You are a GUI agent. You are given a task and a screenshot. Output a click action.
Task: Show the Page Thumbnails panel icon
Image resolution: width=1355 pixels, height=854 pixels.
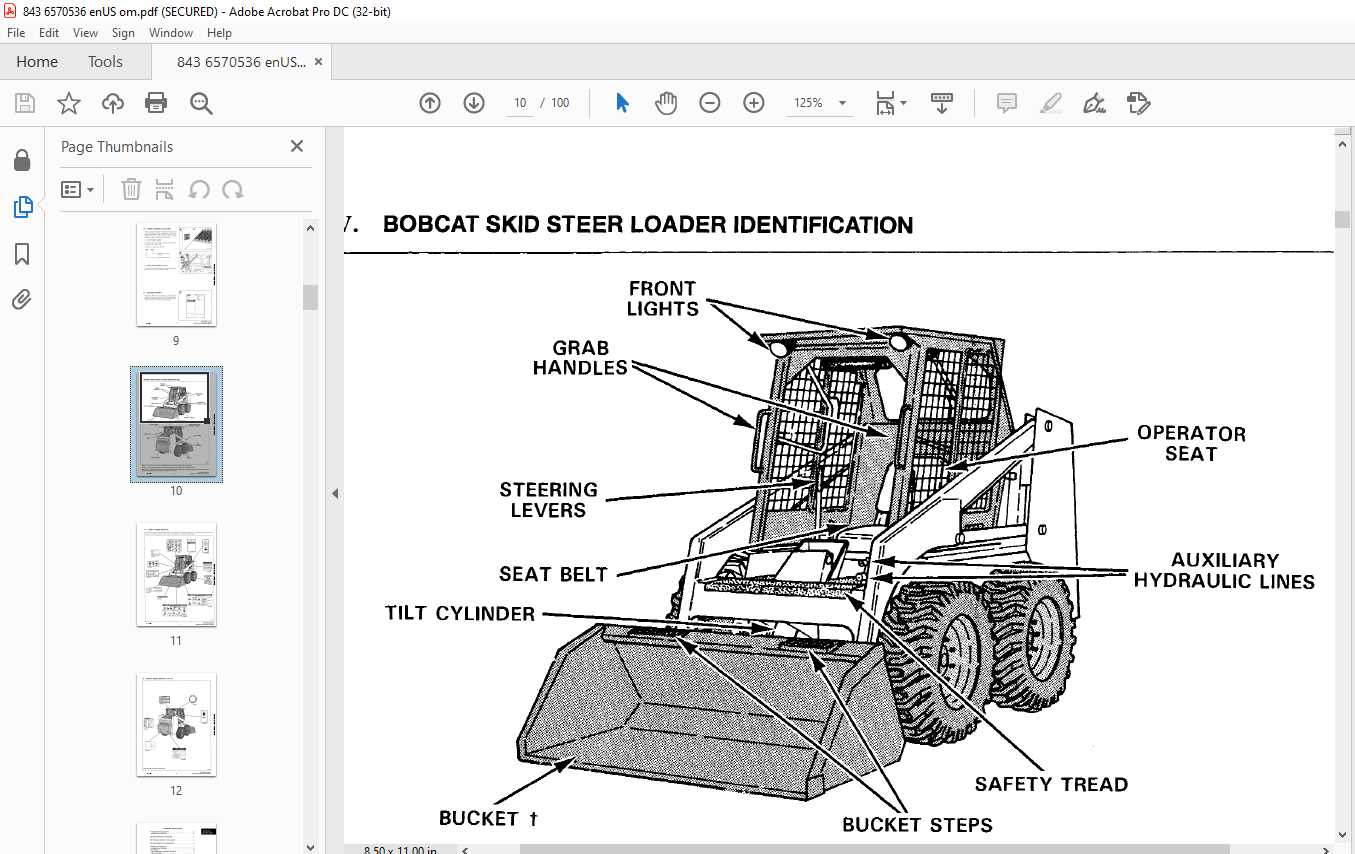click(x=22, y=207)
